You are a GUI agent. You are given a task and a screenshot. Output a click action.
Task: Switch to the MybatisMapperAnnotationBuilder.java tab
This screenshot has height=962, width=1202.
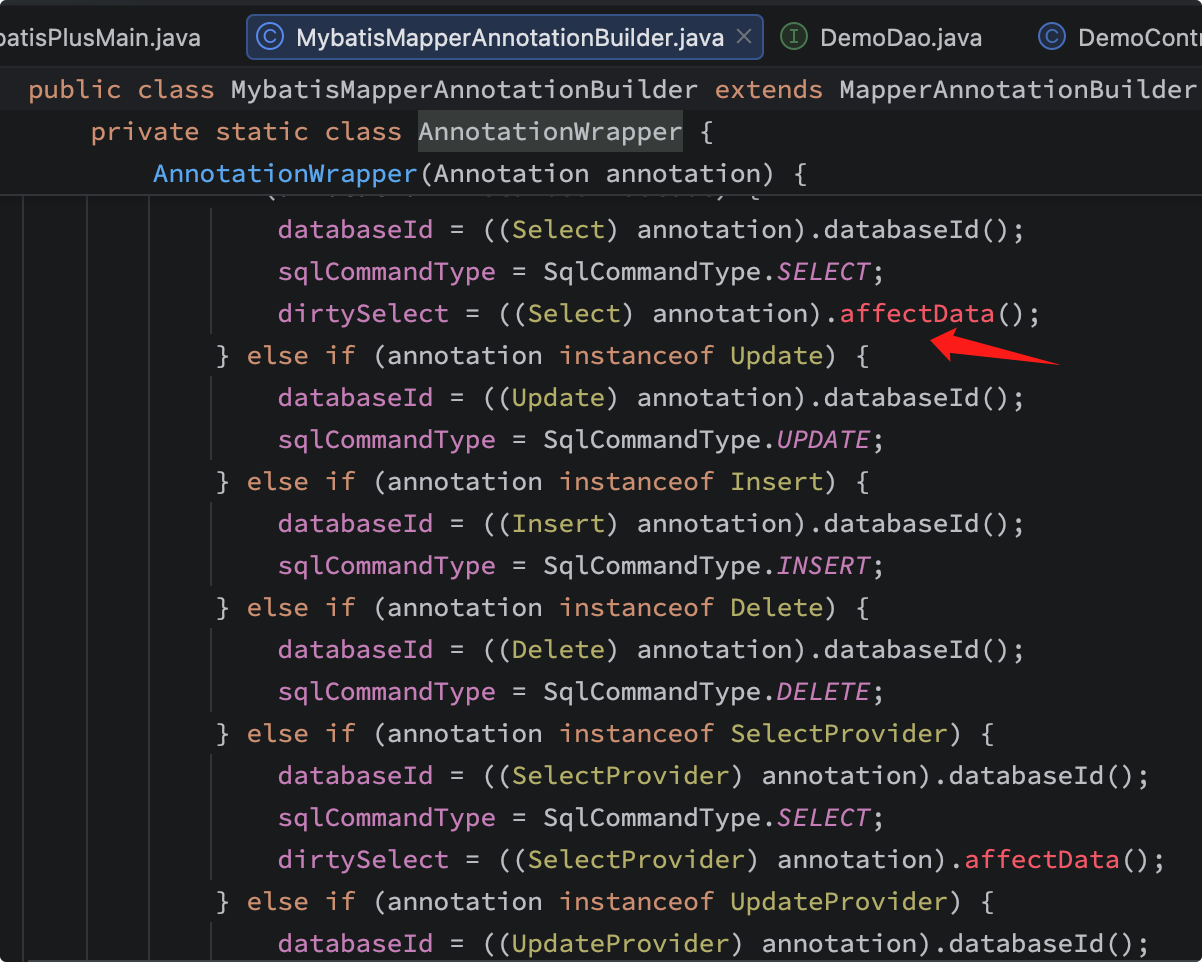(x=505, y=38)
